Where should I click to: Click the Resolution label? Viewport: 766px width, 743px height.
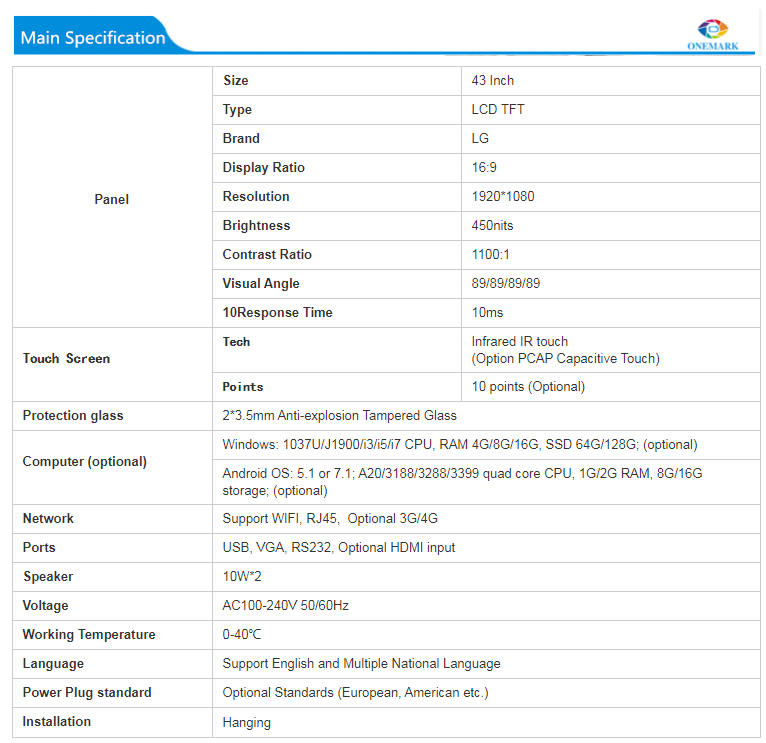(256, 196)
